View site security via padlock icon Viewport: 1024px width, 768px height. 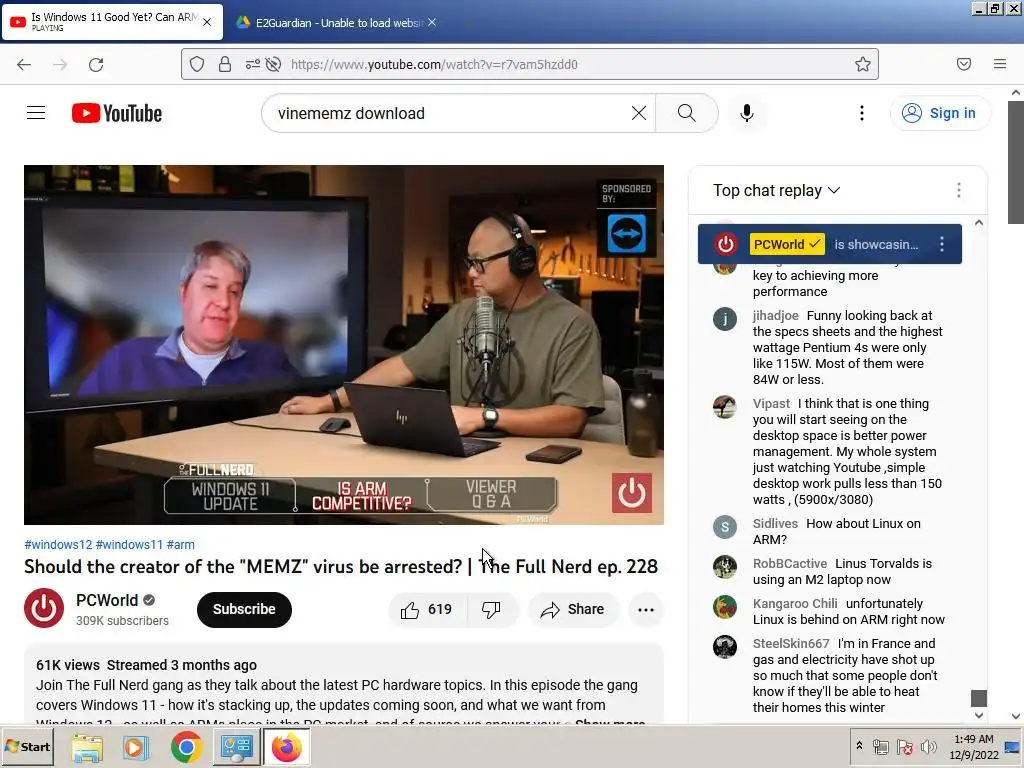coord(225,64)
